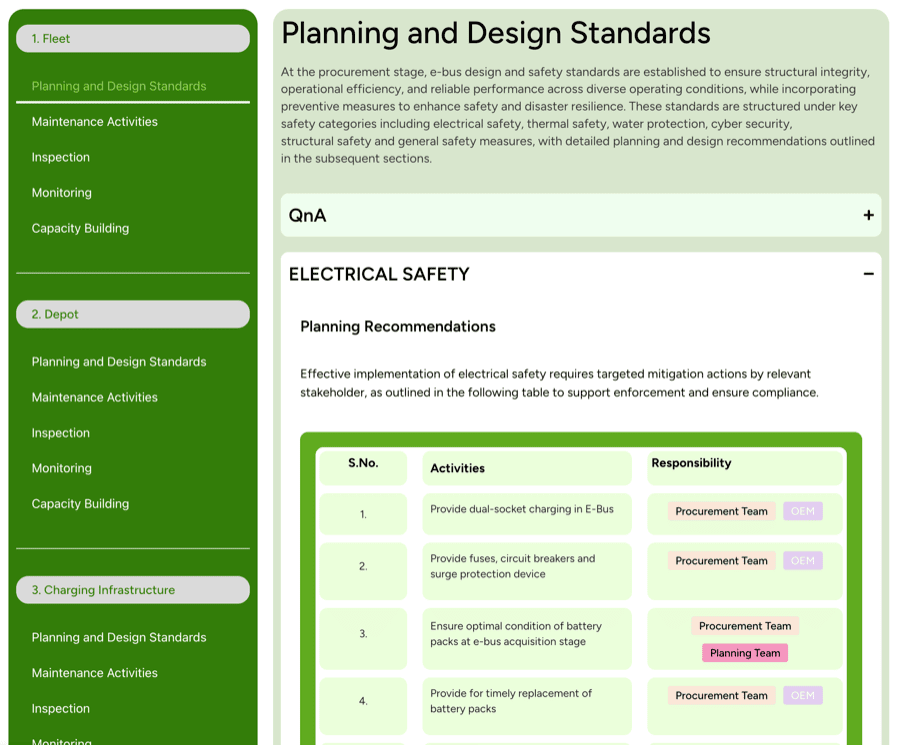The width and height of the screenshot is (900, 745).
Task: Open the 3. Charging Infrastructure section pill
Action: pyautogui.click(x=133, y=589)
